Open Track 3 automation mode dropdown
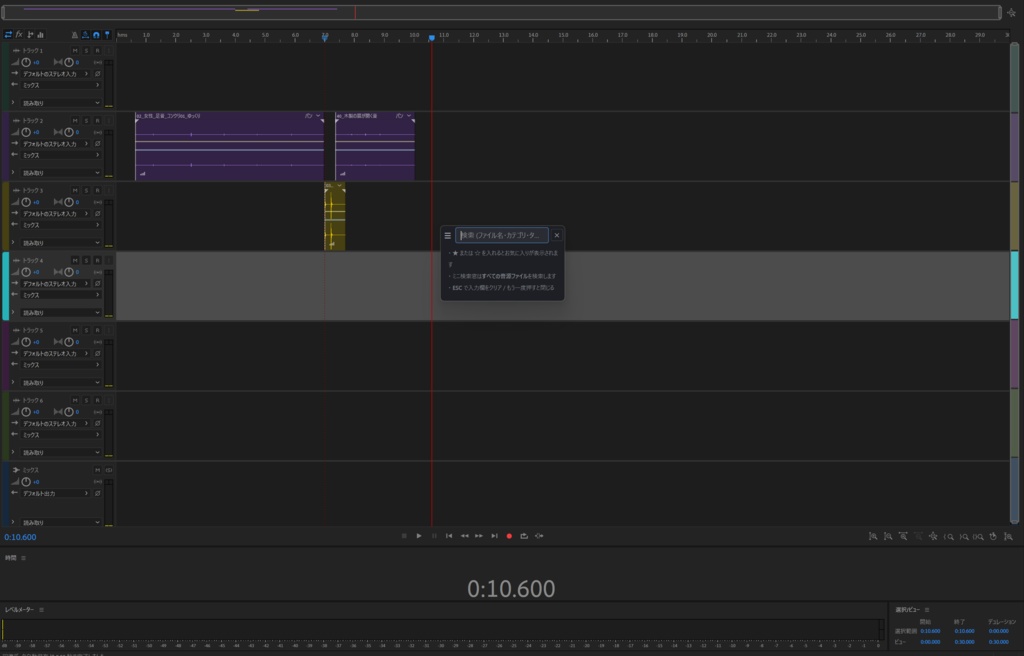 pos(61,242)
